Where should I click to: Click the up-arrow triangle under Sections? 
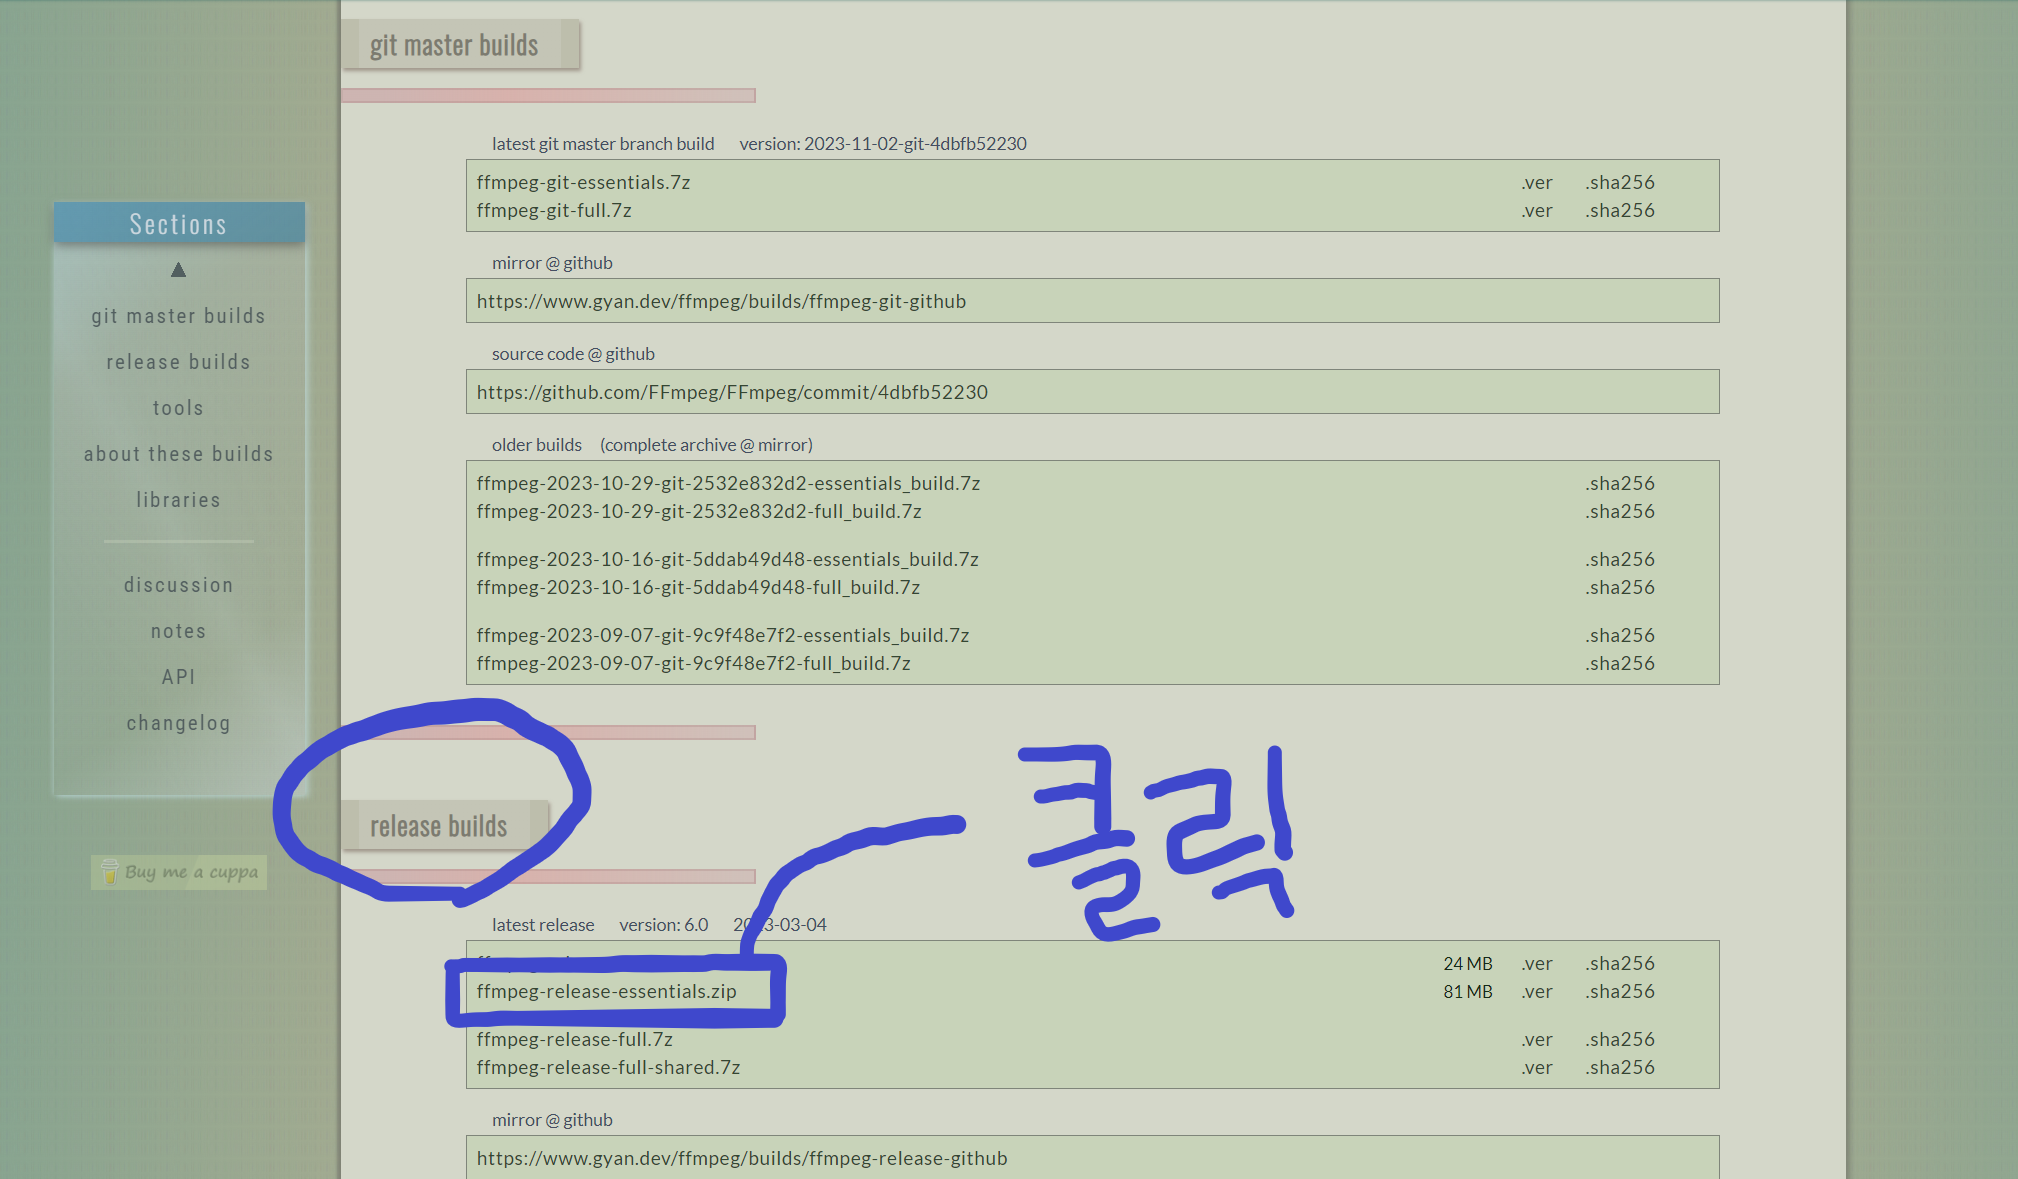178,269
